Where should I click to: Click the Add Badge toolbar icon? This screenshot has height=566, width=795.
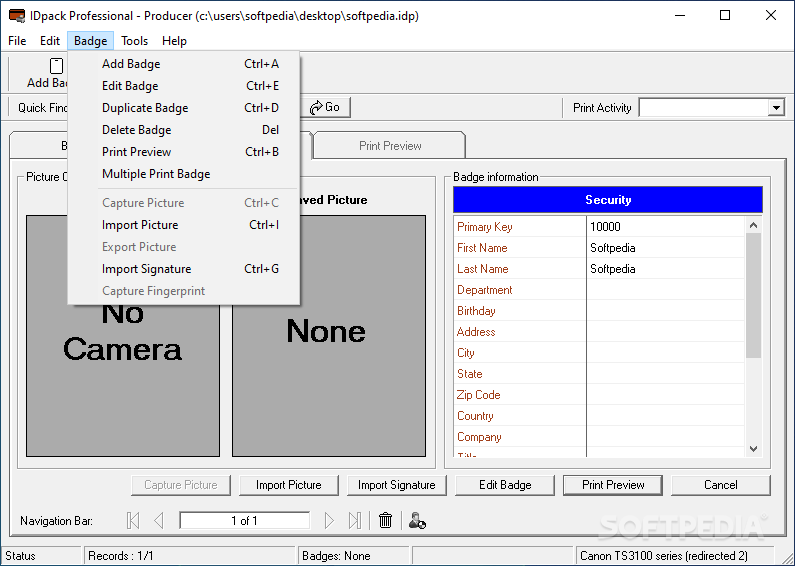point(56,66)
